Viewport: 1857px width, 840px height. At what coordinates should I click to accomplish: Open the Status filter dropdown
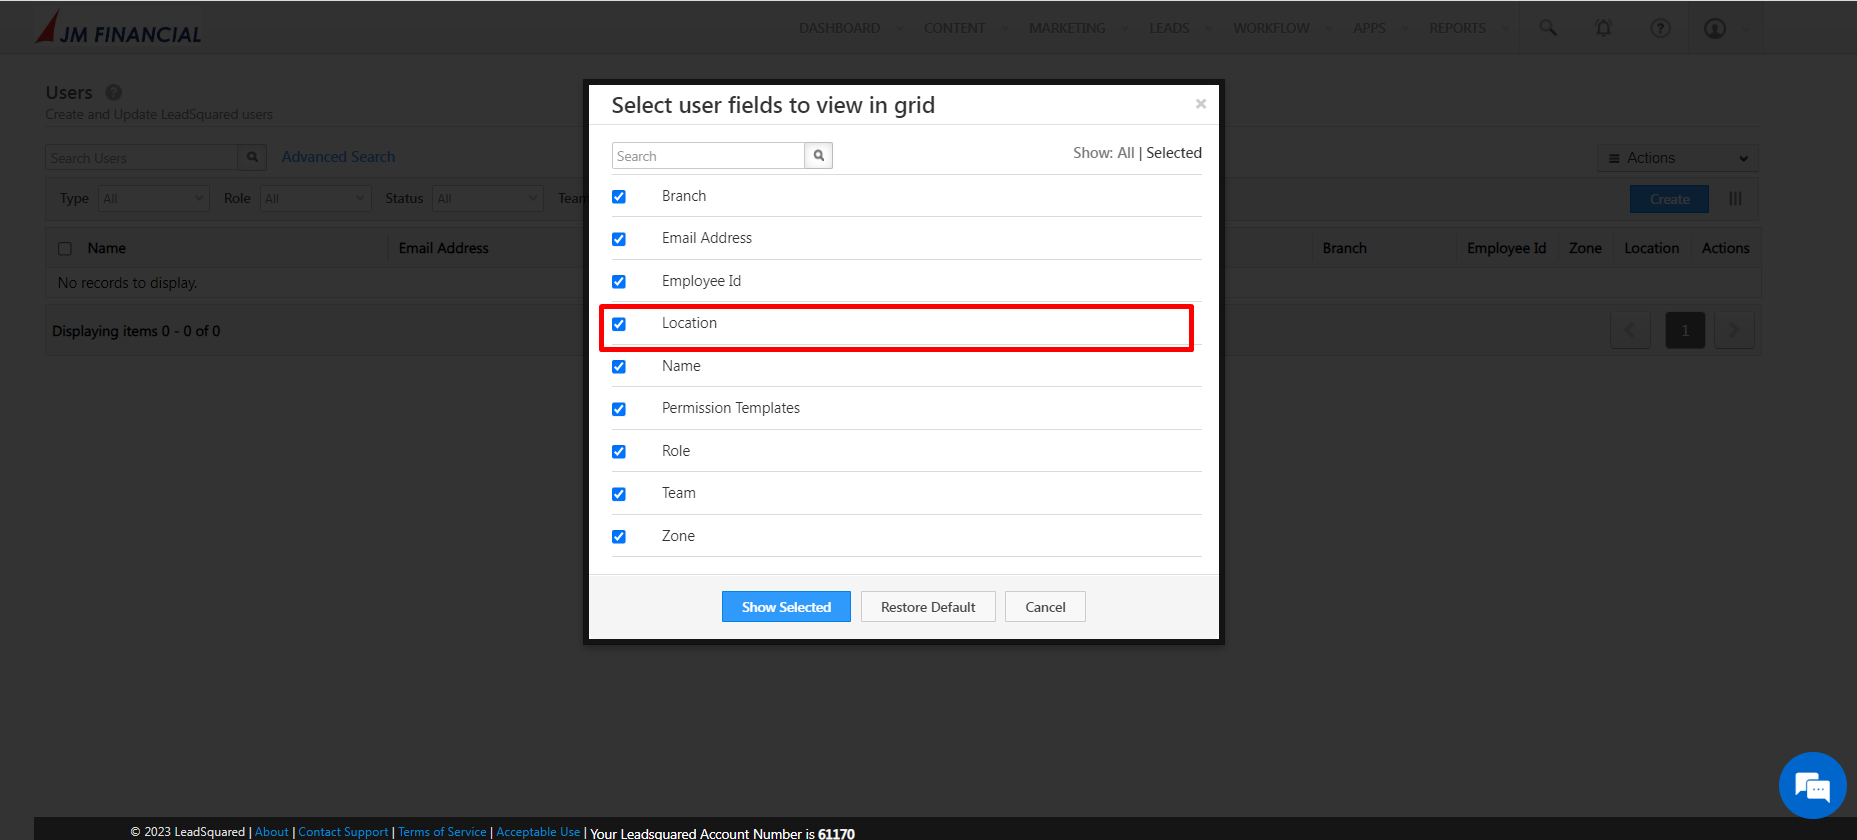pyautogui.click(x=487, y=198)
